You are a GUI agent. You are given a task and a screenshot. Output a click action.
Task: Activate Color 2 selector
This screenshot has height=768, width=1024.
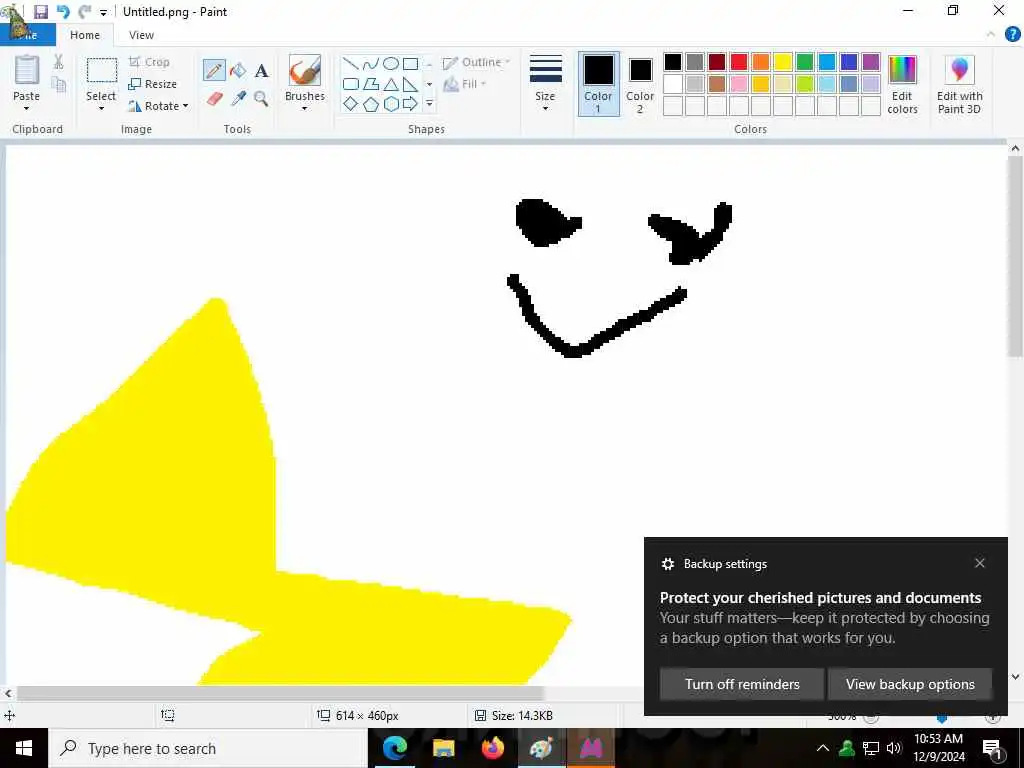[640, 84]
